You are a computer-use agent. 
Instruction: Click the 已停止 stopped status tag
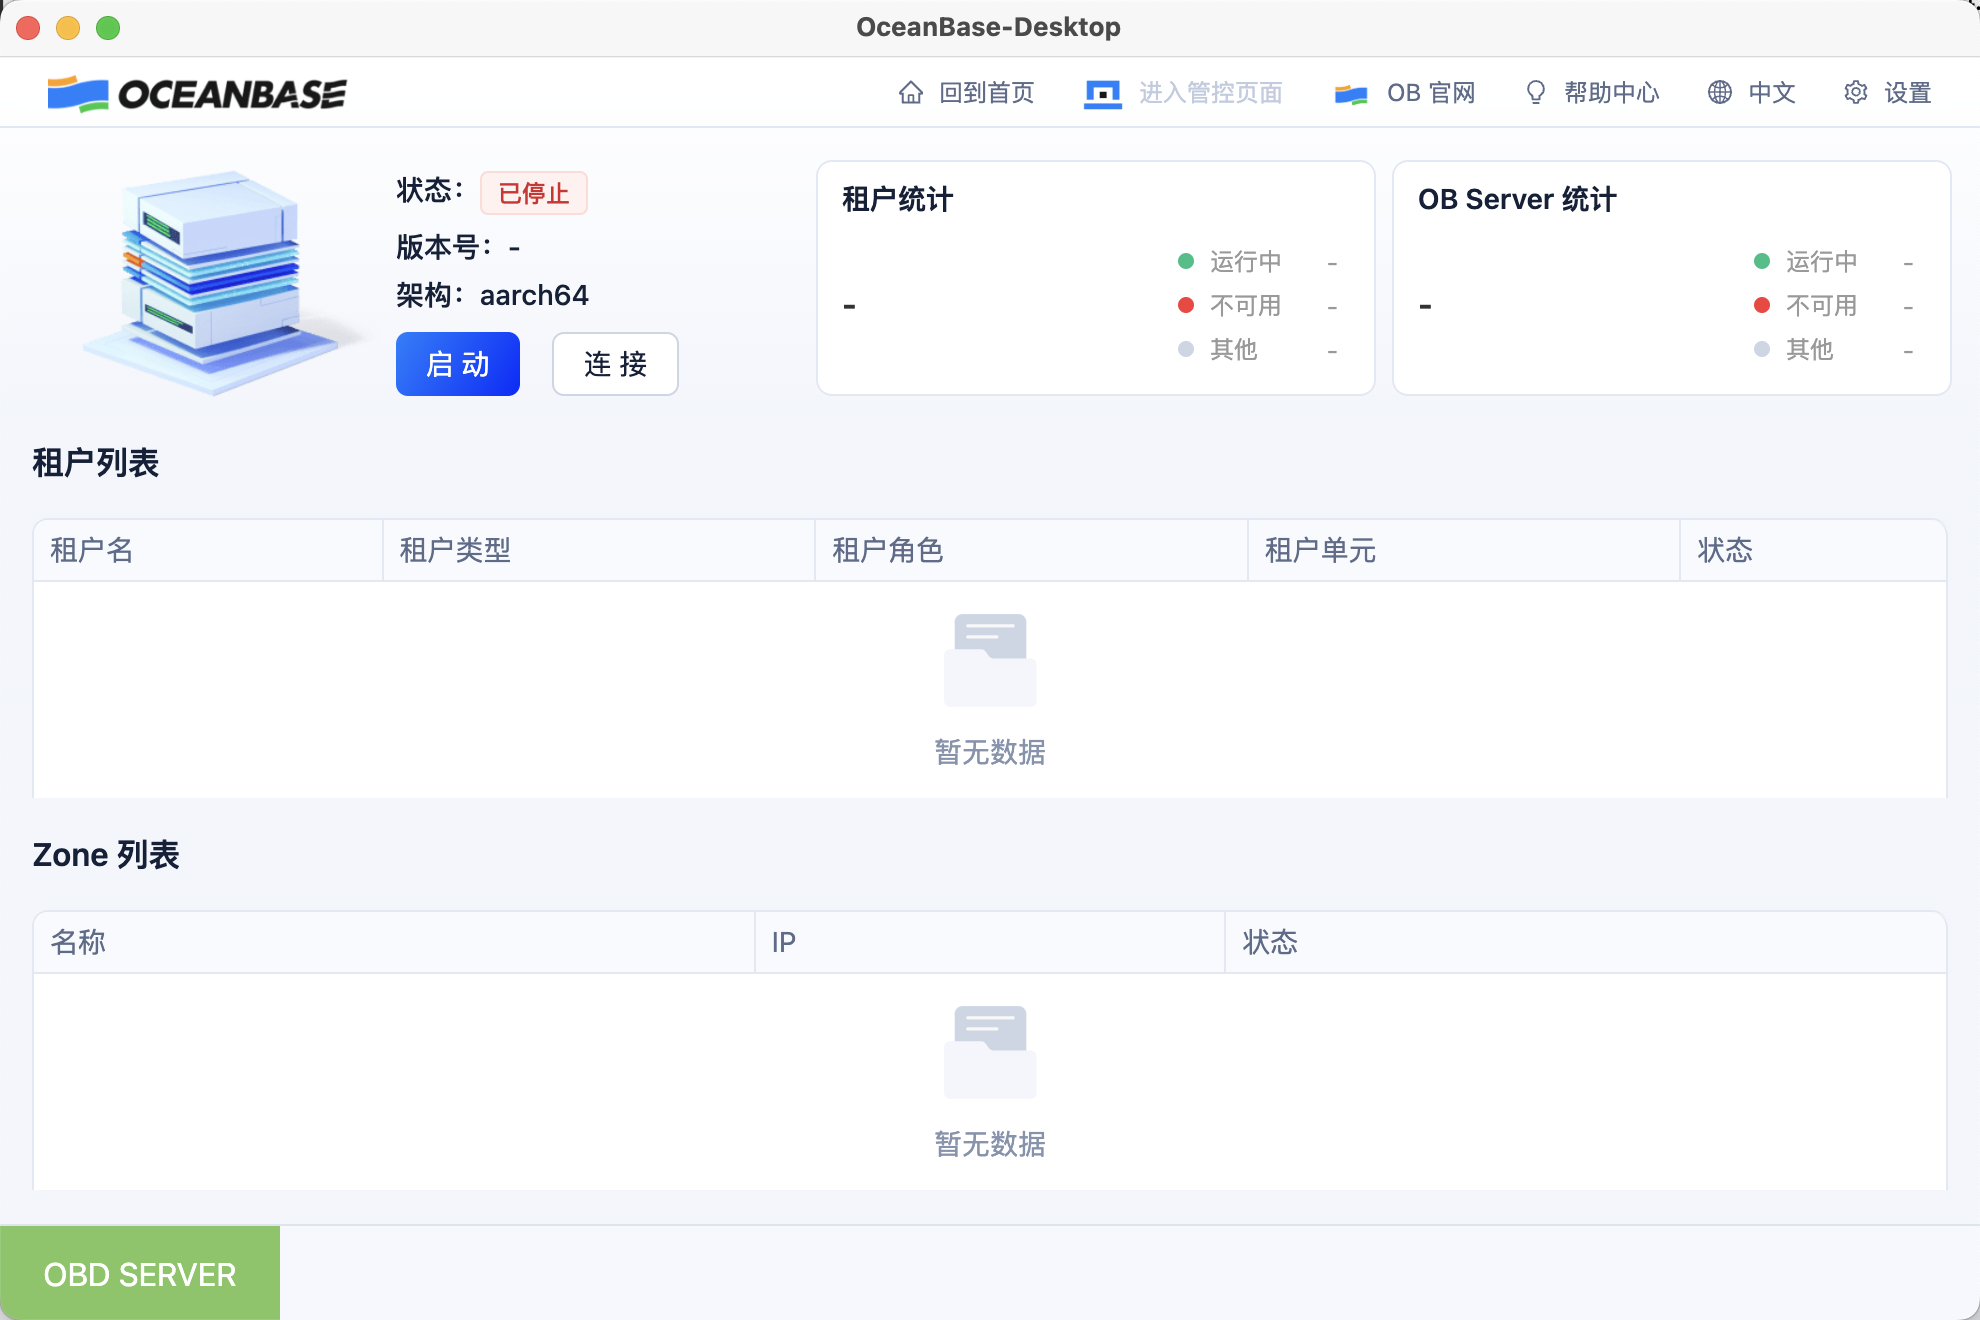533,193
